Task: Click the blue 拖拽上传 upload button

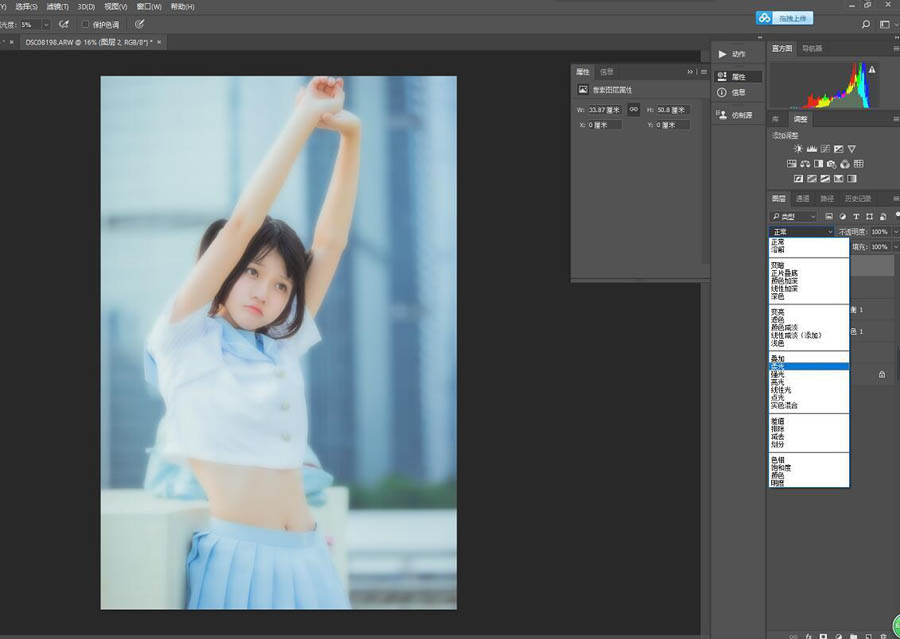Action: point(784,18)
